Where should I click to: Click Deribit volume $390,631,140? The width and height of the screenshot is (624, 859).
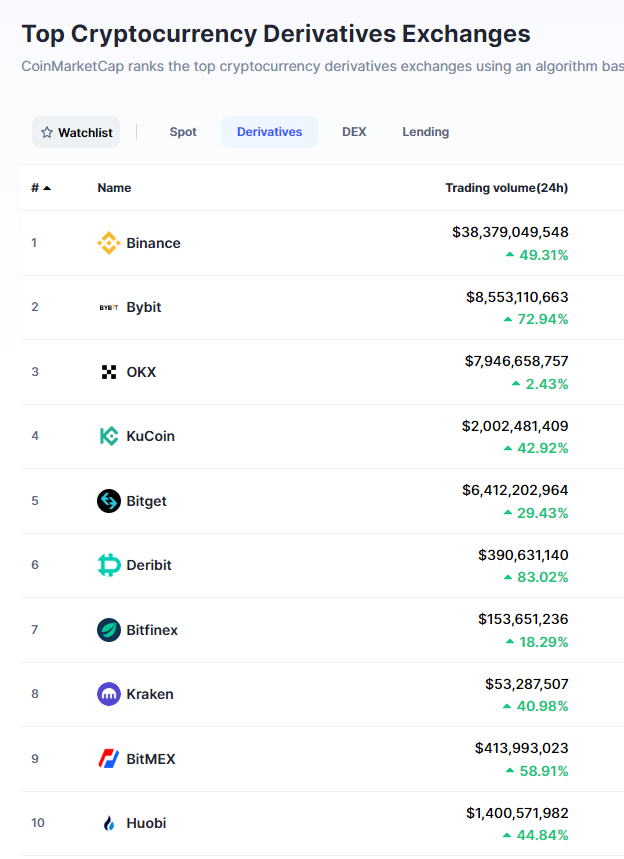tap(523, 555)
